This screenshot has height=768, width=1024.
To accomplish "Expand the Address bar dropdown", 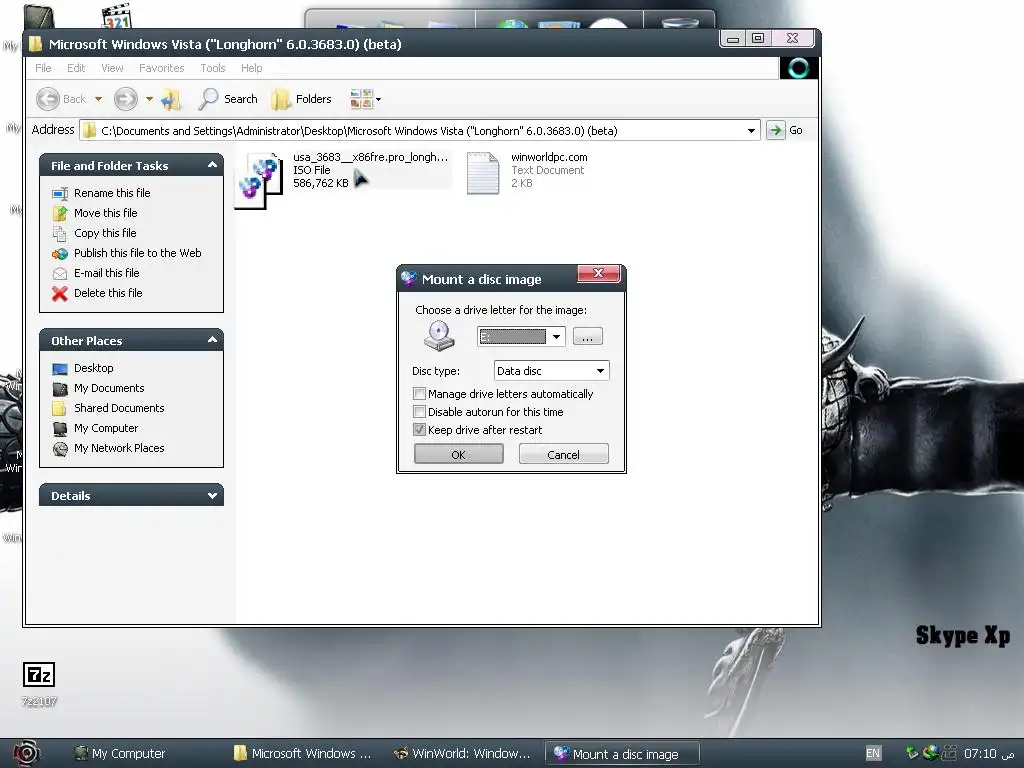I will click(751, 131).
